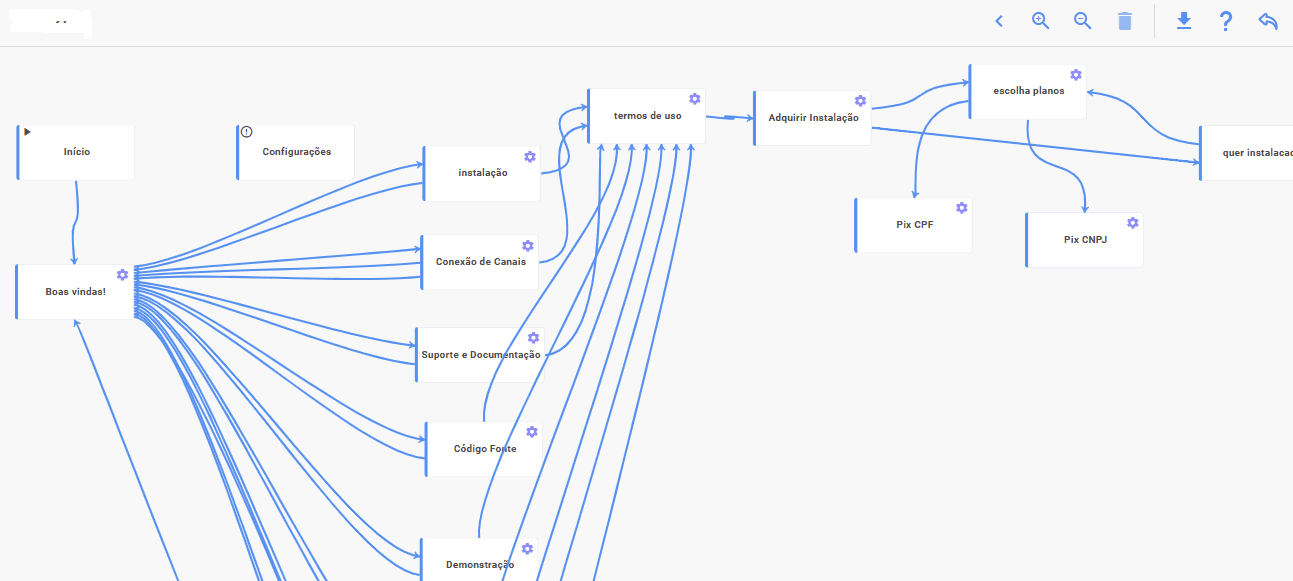Click the undo back arrow icon

tap(1268, 21)
